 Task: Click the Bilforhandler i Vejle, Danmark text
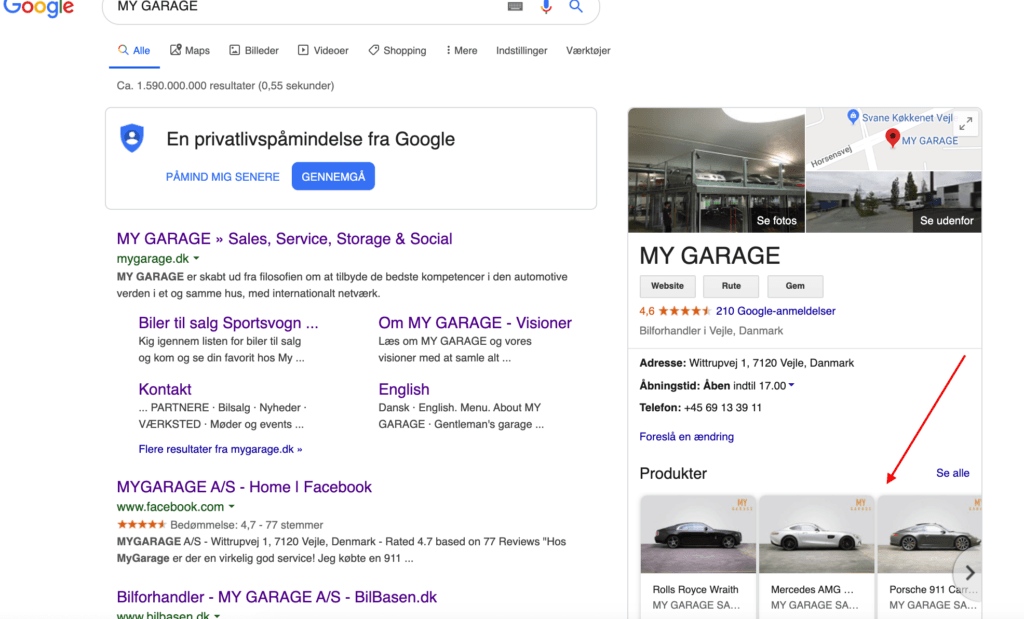(711, 330)
